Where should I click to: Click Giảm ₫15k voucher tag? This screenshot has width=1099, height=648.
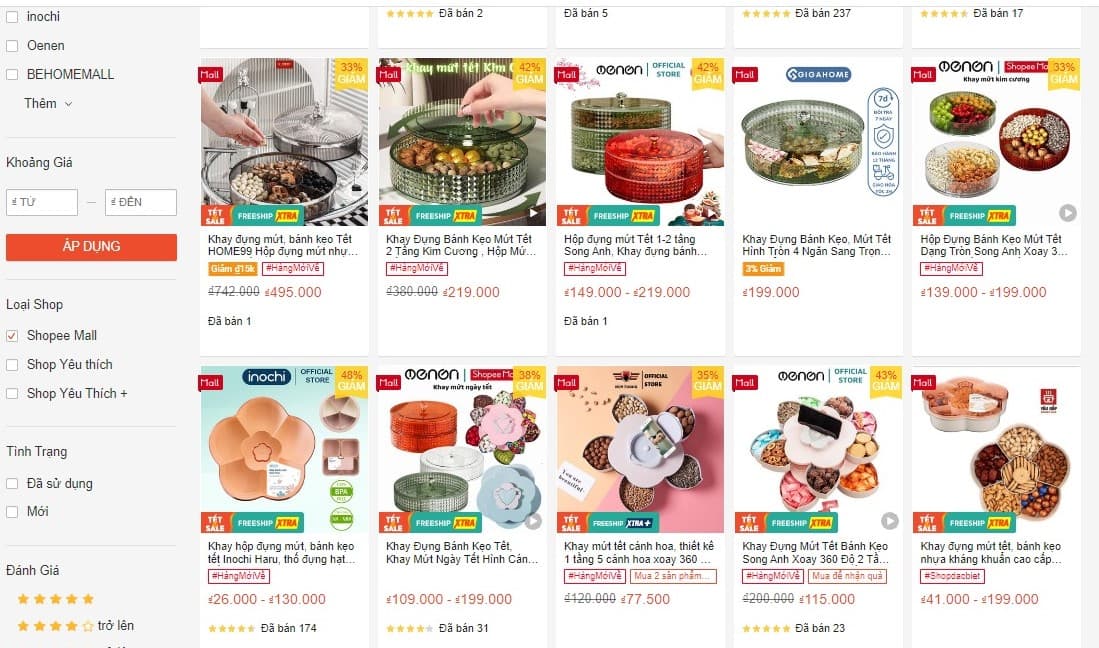tap(233, 268)
